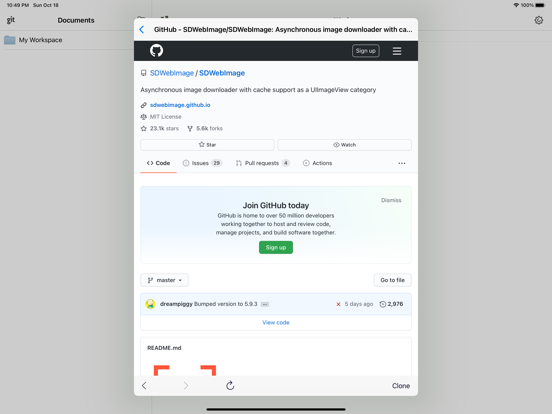The height and width of the screenshot is (414, 552).
Task: Star the repository
Action: [x=207, y=145]
